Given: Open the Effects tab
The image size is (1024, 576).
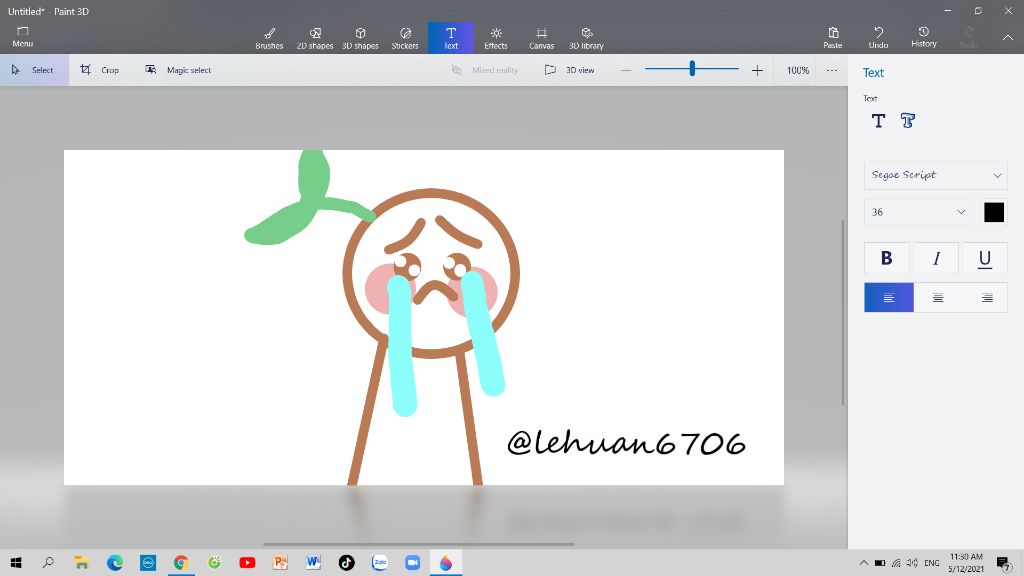Looking at the screenshot, I should click(x=496, y=38).
